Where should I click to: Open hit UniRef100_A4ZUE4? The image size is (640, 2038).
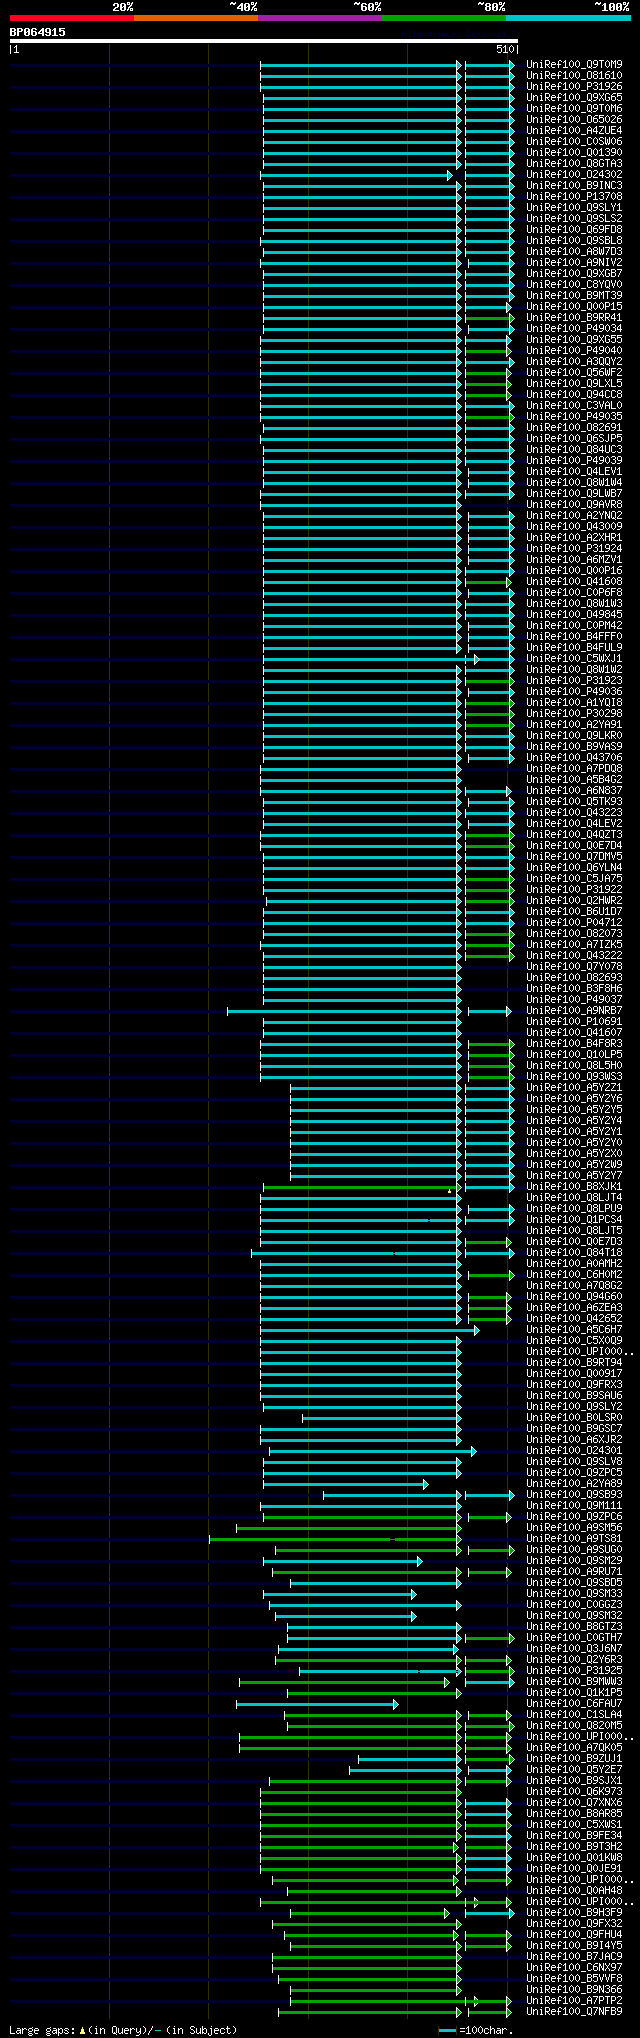tap(574, 130)
